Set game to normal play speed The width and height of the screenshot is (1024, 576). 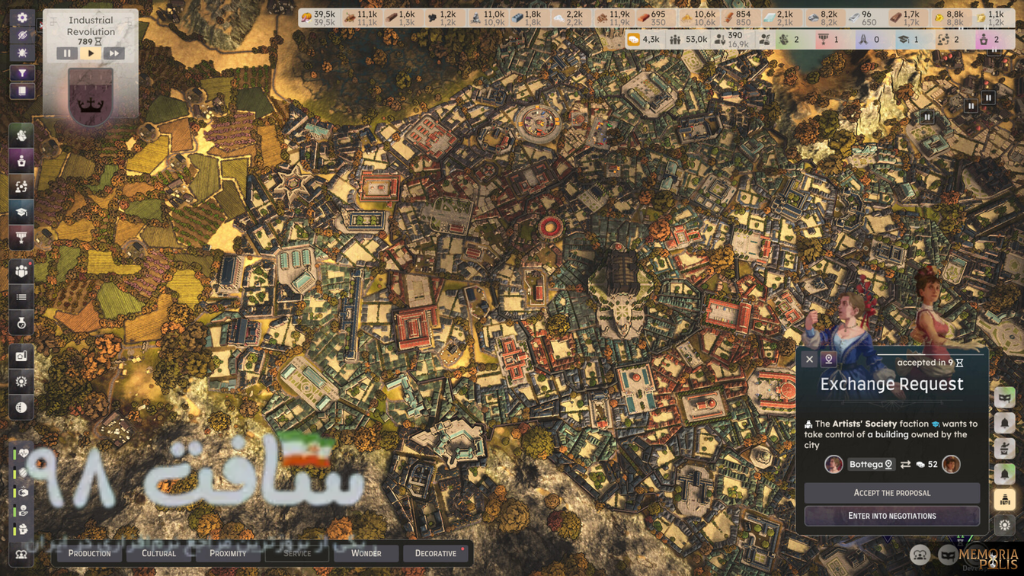(x=90, y=54)
